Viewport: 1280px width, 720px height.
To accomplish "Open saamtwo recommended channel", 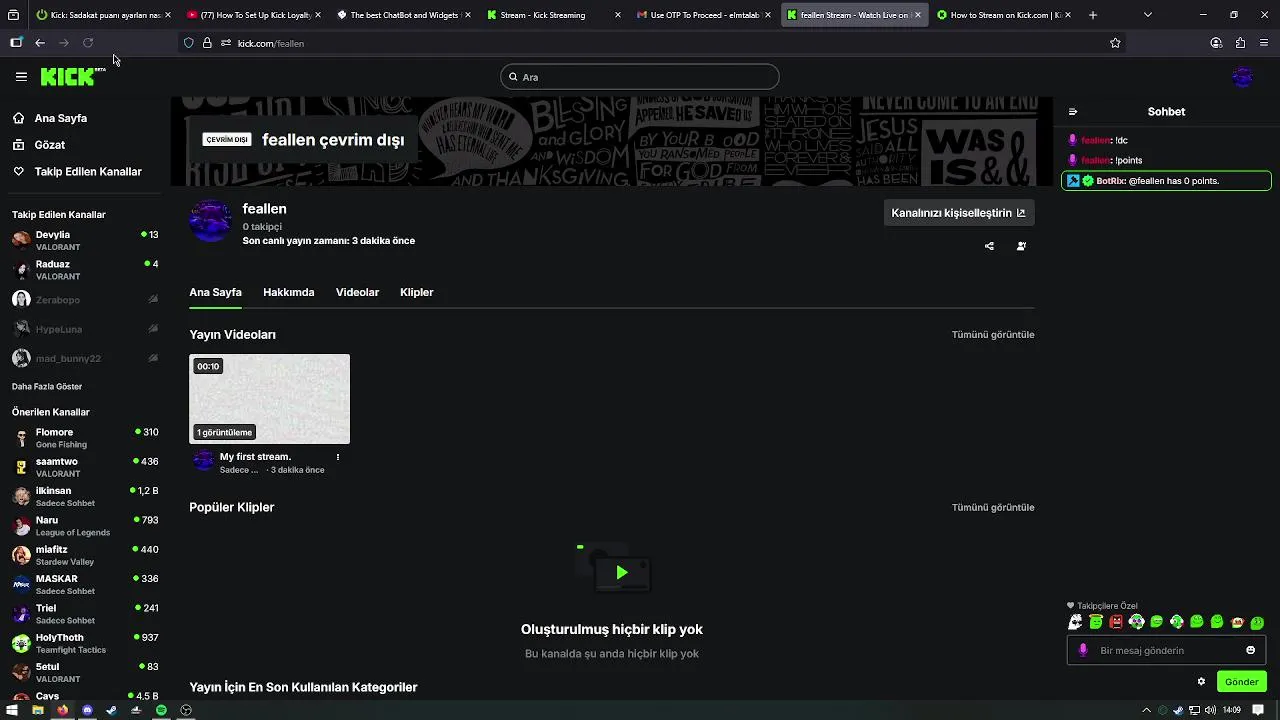I will (x=85, y=467).
